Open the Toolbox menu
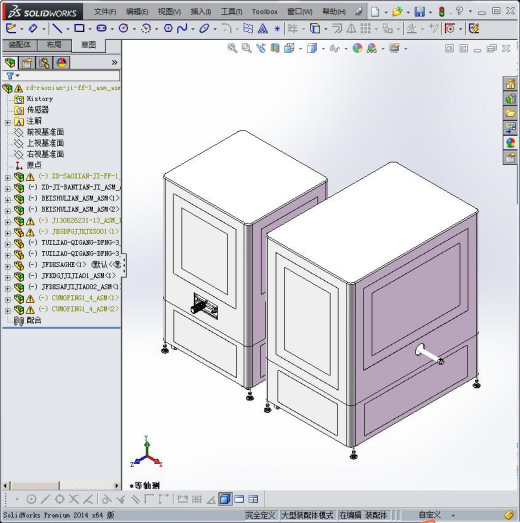 click(265, 12)
